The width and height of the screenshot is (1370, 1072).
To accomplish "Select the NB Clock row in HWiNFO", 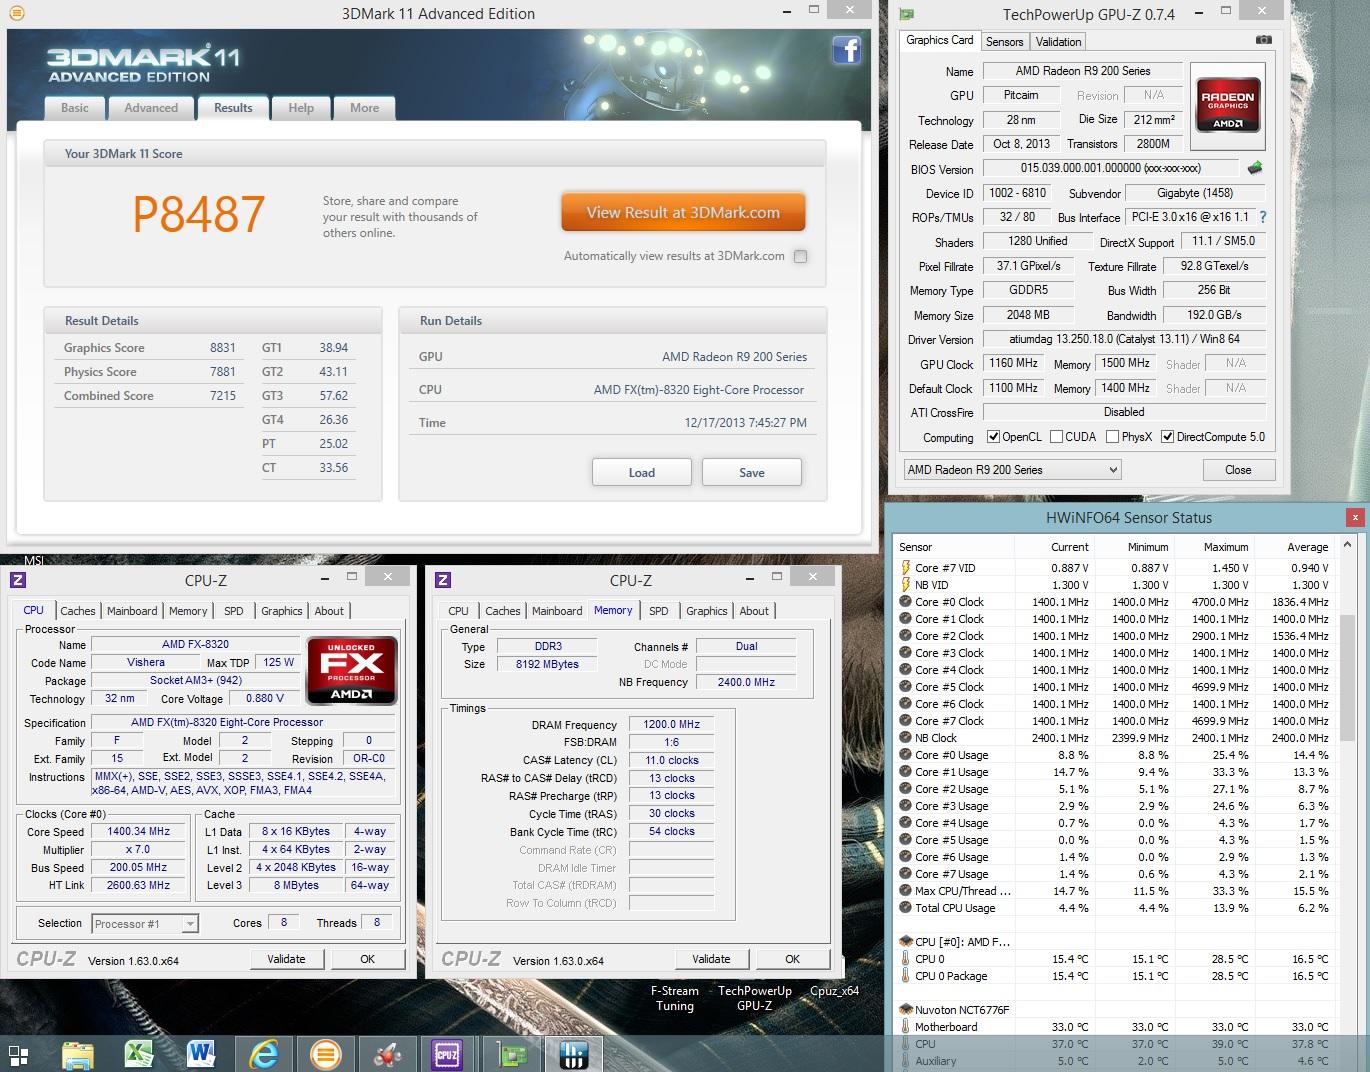I will (1115, 738).
